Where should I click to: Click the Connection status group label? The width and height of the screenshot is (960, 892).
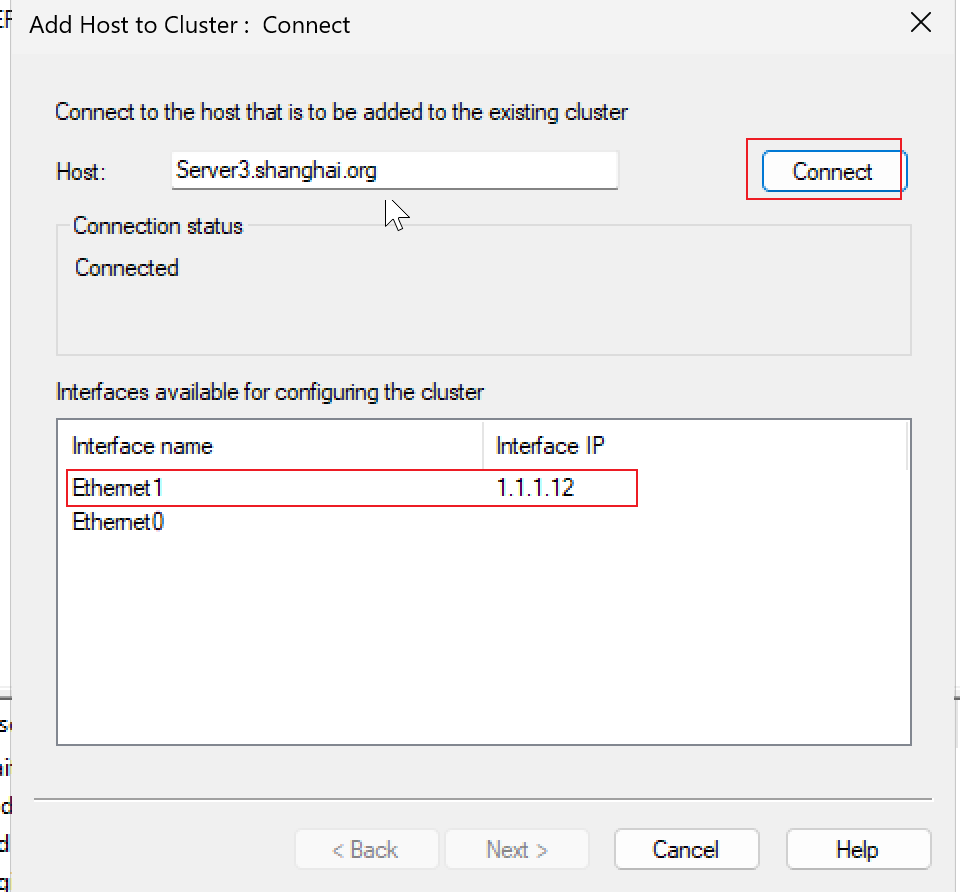(158, 227)
